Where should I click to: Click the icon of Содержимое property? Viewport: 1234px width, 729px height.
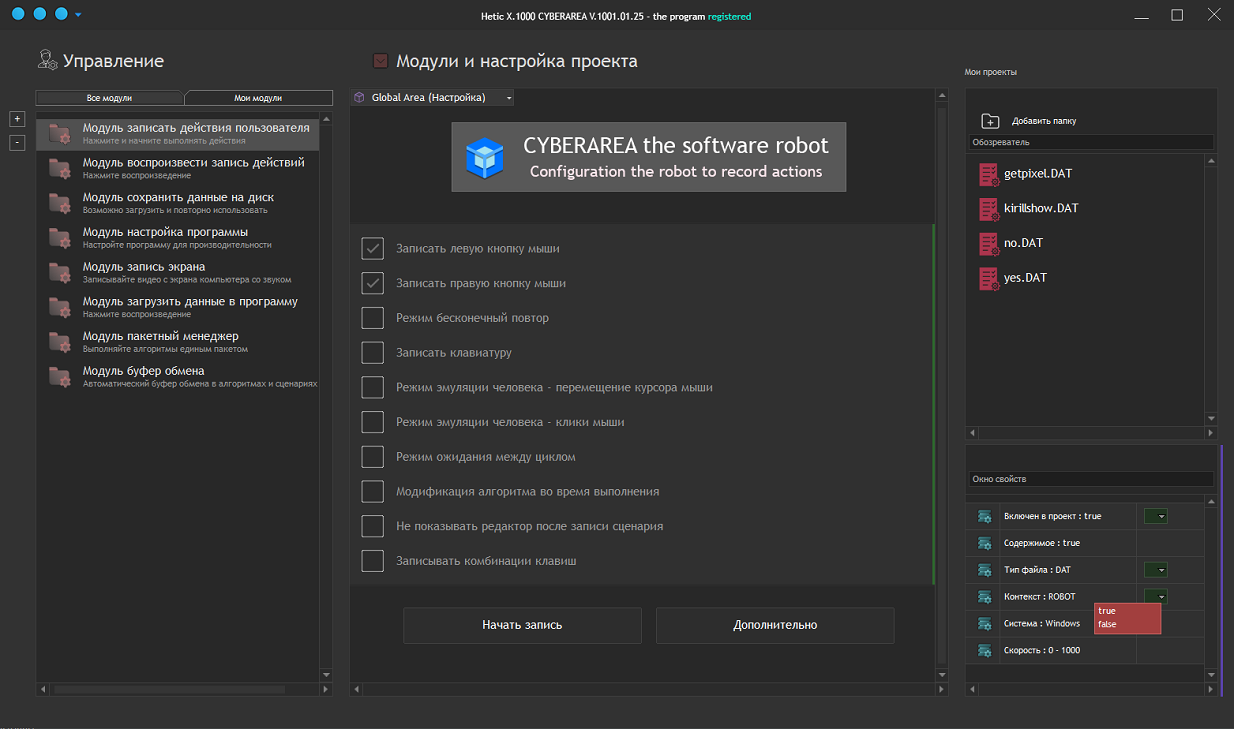click(x=985, y=543)
